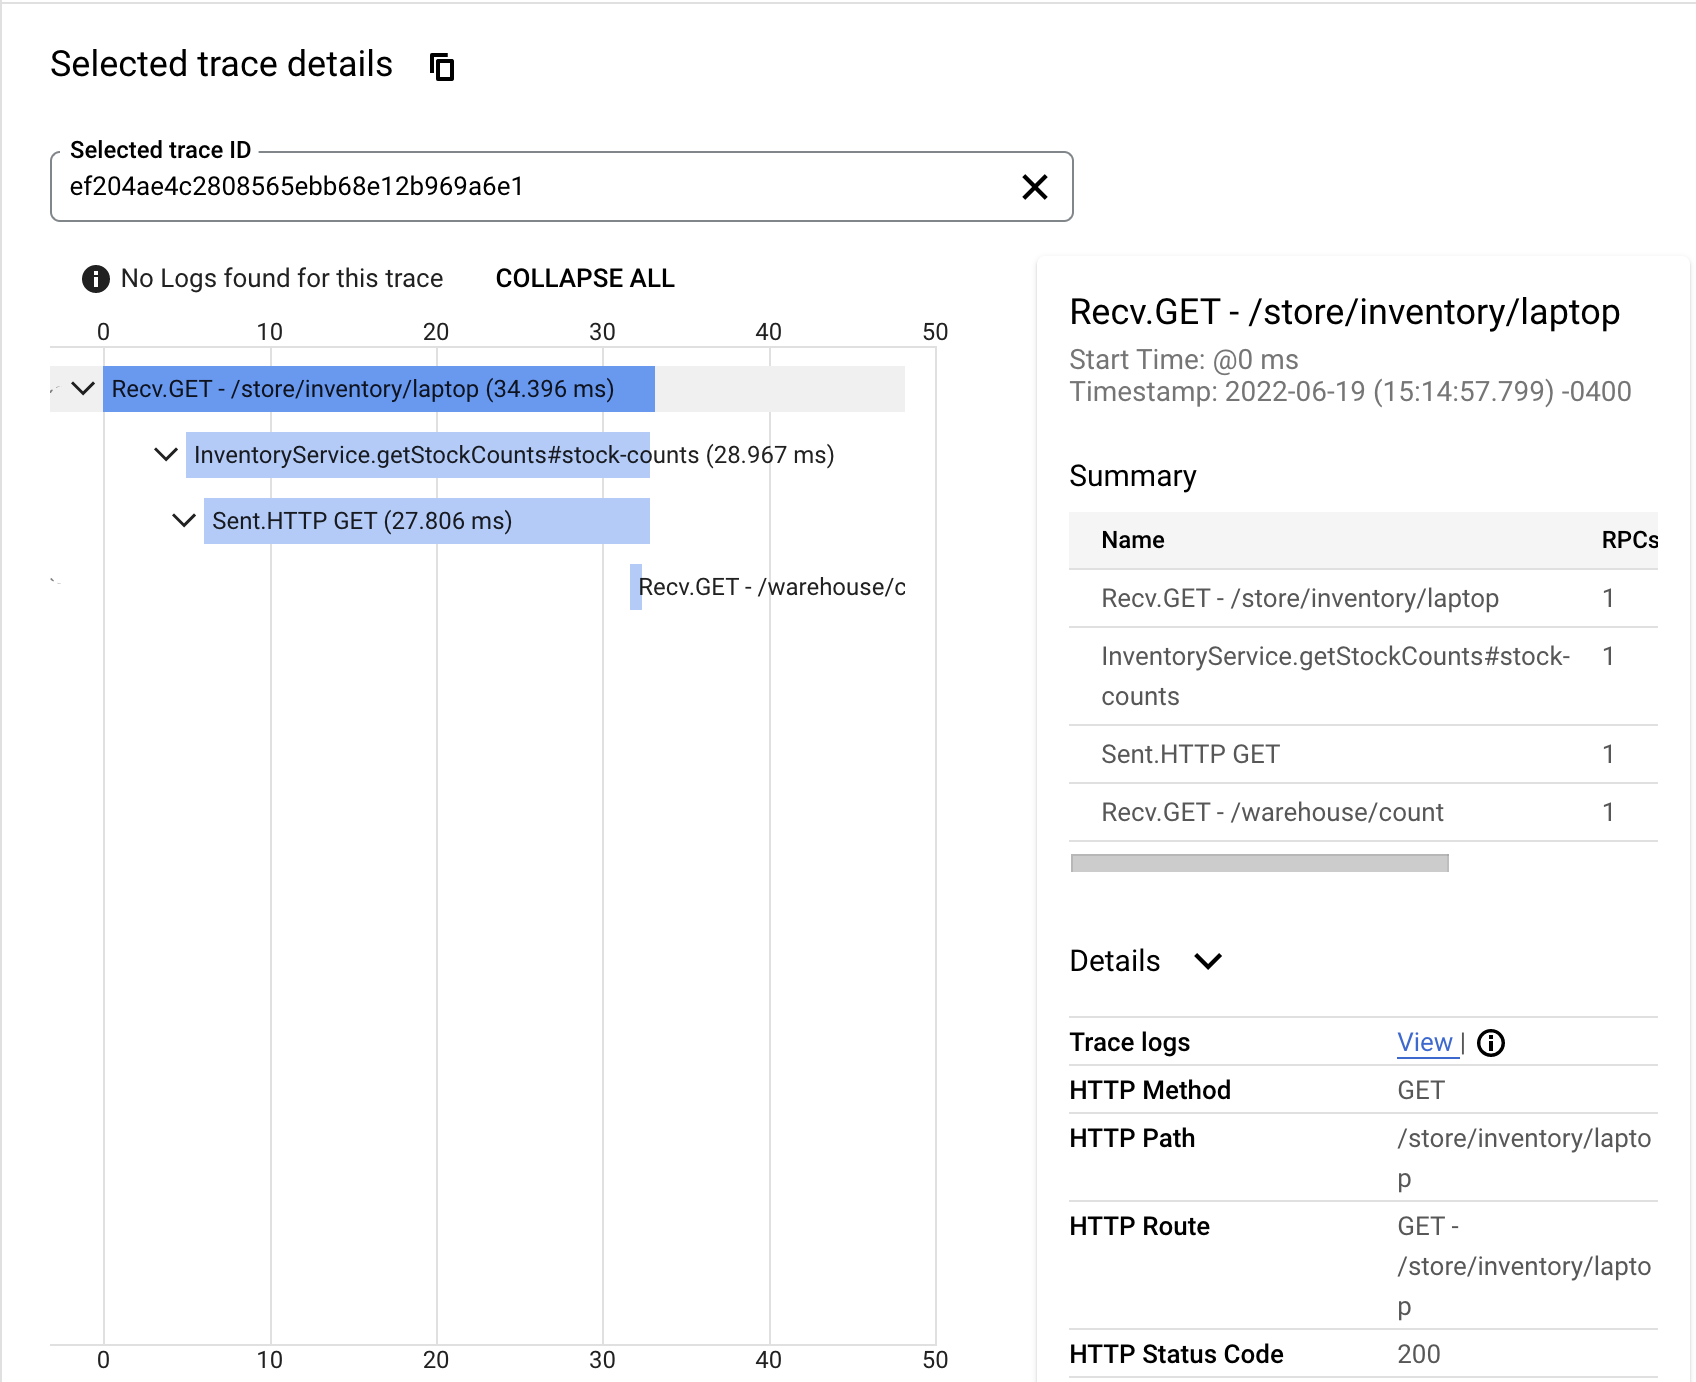Click the 'No Logs found for this trace' message
1696x1382 pixels.
[282, 279]
